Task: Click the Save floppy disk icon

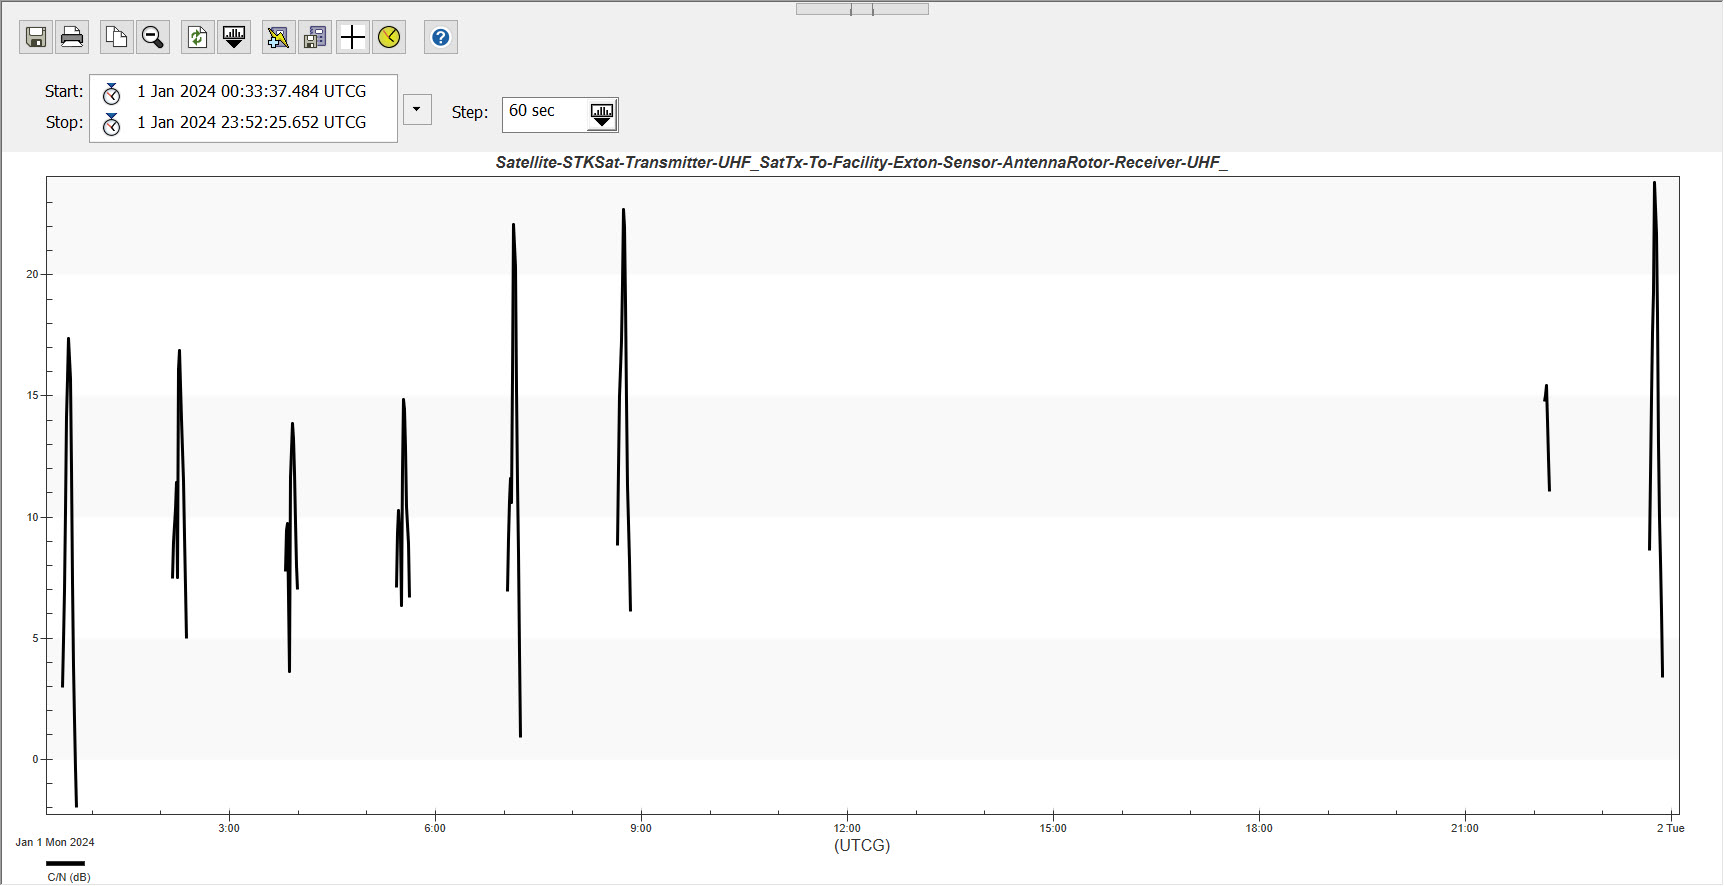Action: [36, 38]
